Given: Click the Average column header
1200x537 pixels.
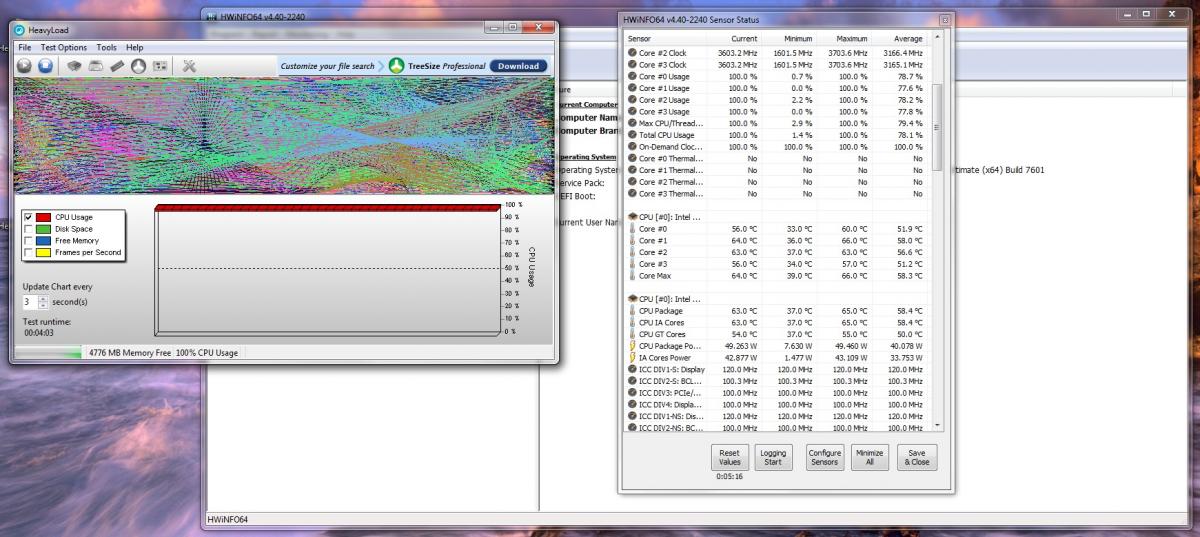Looking at the screenshot, I should [x=902, y=38].
